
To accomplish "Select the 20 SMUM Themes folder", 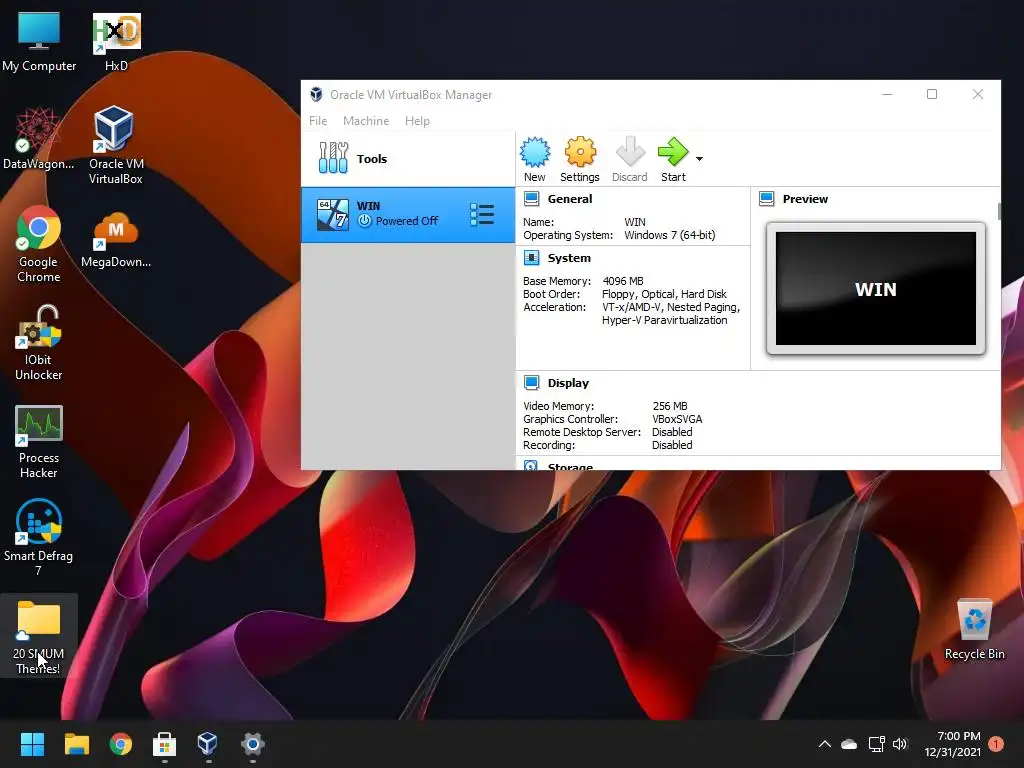I will pyautogui.click(x=39, y=636).
